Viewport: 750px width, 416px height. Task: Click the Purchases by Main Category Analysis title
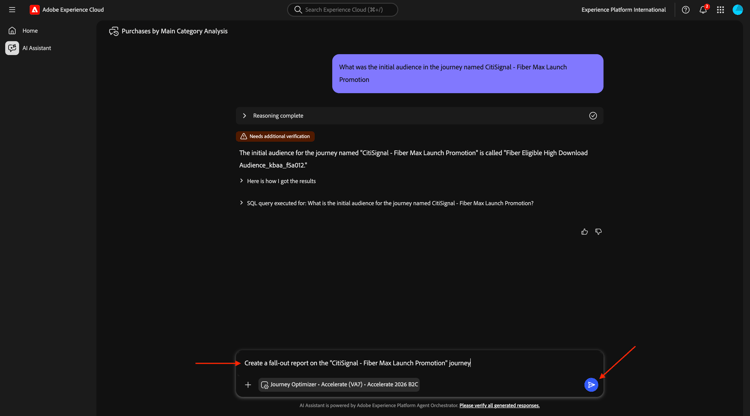tap(174, 31)
